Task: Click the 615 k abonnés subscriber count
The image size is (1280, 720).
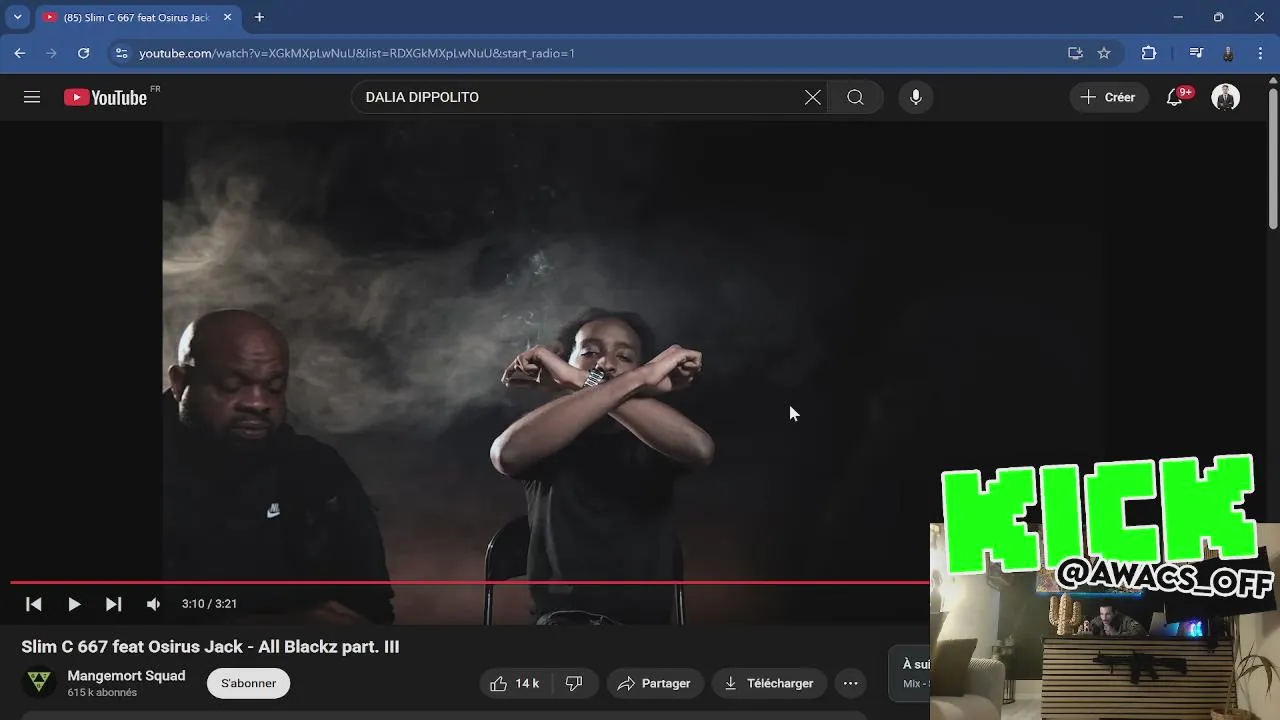Action: pos(102,693)
